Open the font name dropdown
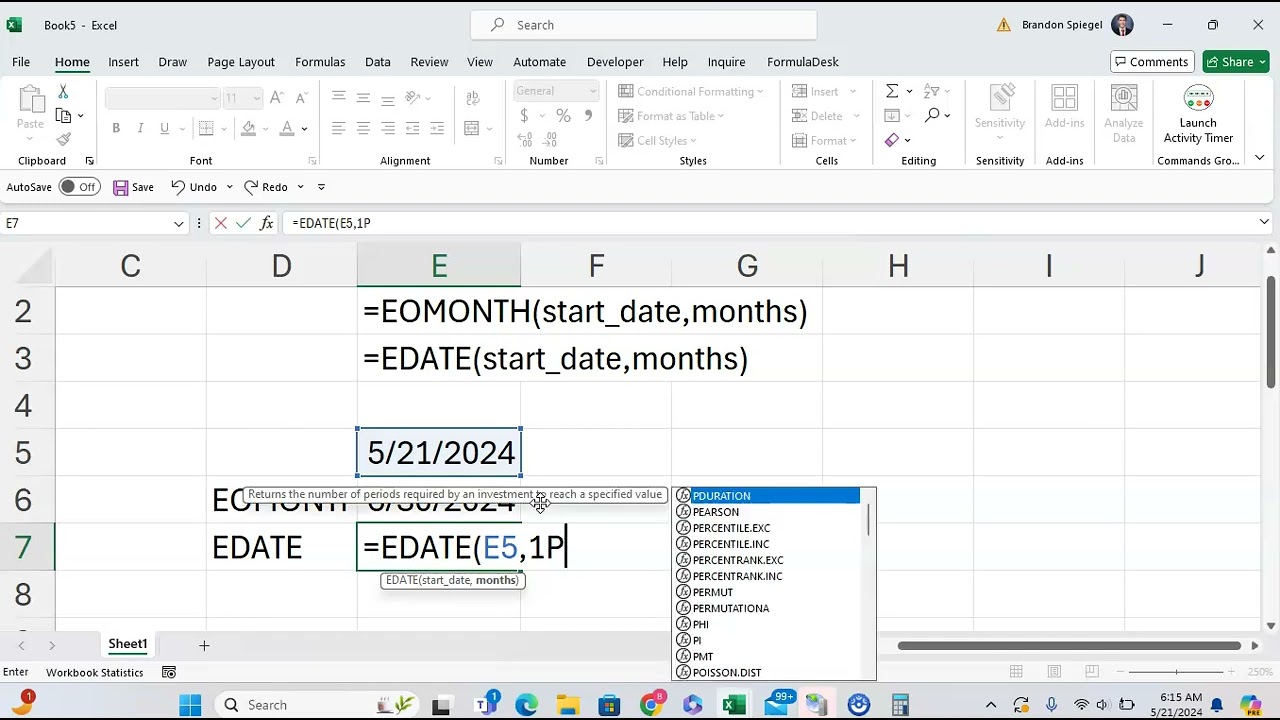The image size is (1280, 720). [213, 98]
